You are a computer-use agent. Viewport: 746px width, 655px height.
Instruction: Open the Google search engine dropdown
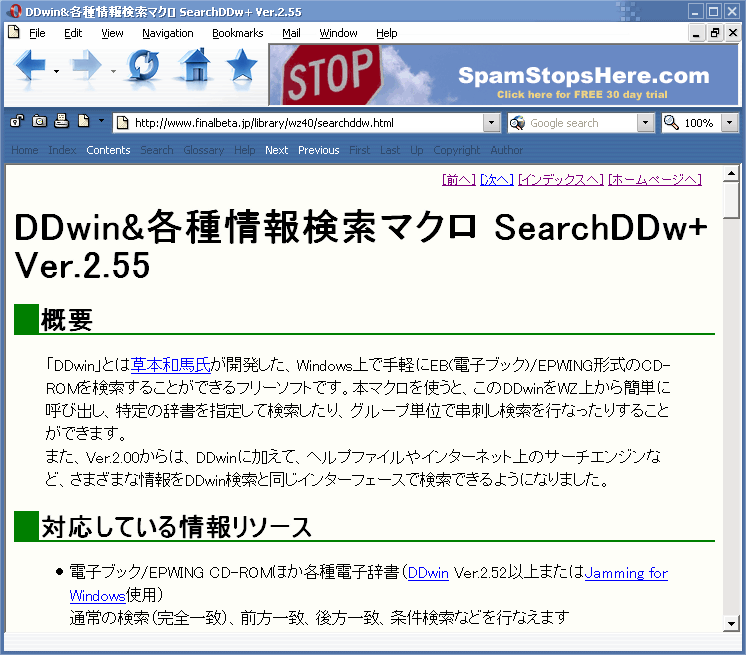tap(645, 123)
